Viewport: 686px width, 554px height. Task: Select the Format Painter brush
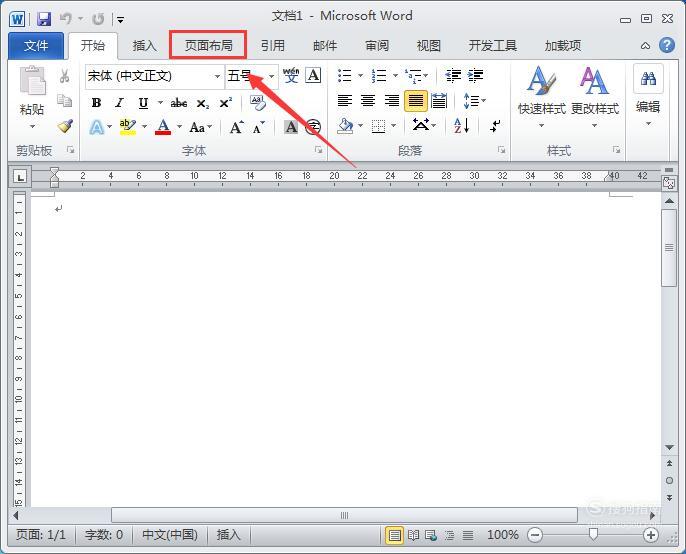(65, 126)
